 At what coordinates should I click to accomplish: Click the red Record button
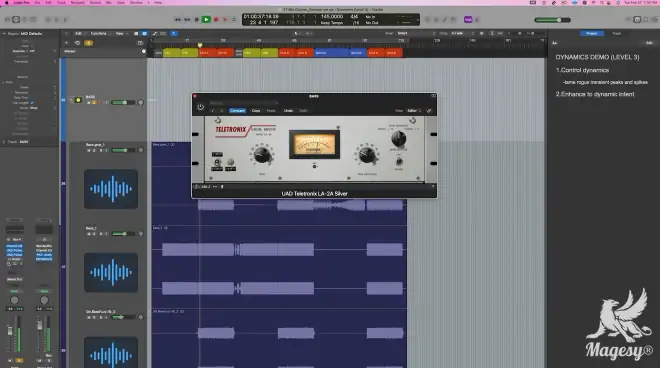click(216, 19)
